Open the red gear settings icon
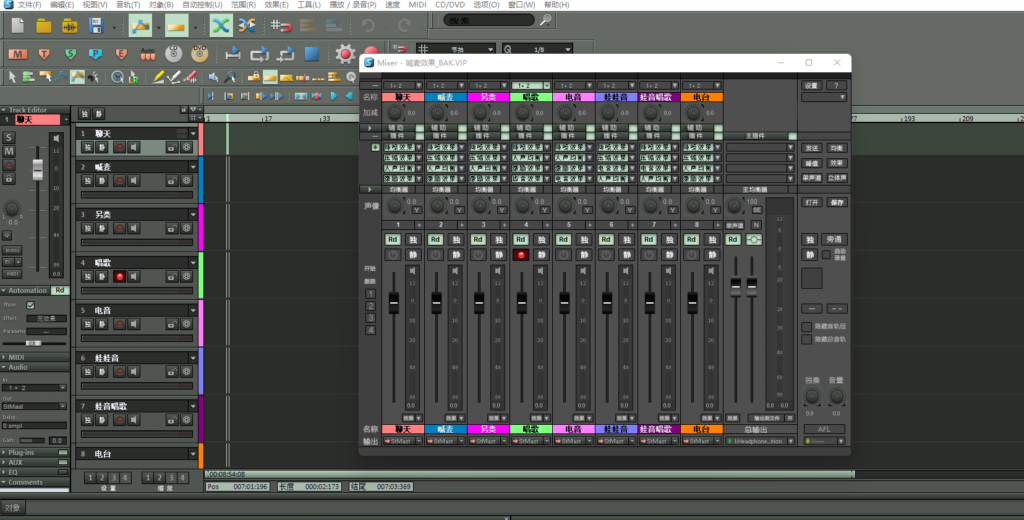Screen dimensions: 1024x520 346,53
